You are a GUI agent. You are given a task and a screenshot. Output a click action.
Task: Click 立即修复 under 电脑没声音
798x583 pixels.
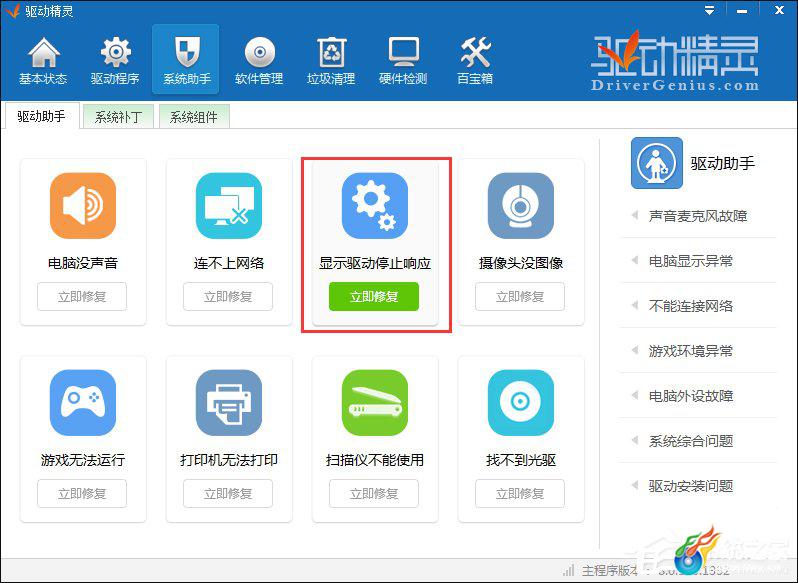pos(82,297)
